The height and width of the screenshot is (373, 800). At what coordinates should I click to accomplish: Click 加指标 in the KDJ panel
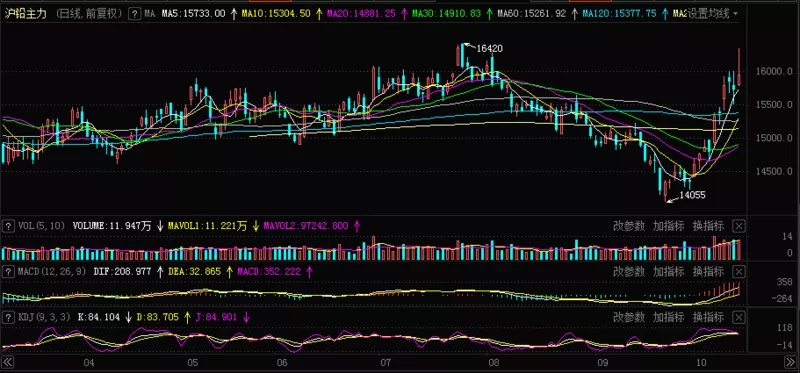click(668, 317)
